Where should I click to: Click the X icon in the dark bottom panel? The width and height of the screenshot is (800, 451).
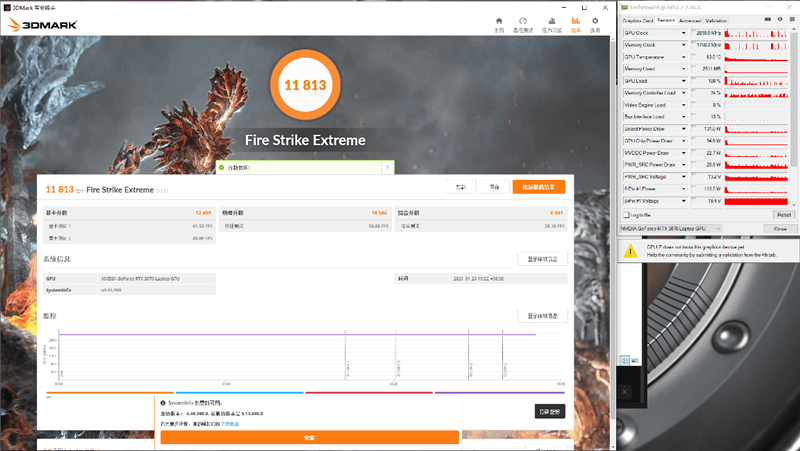[624, 392]
